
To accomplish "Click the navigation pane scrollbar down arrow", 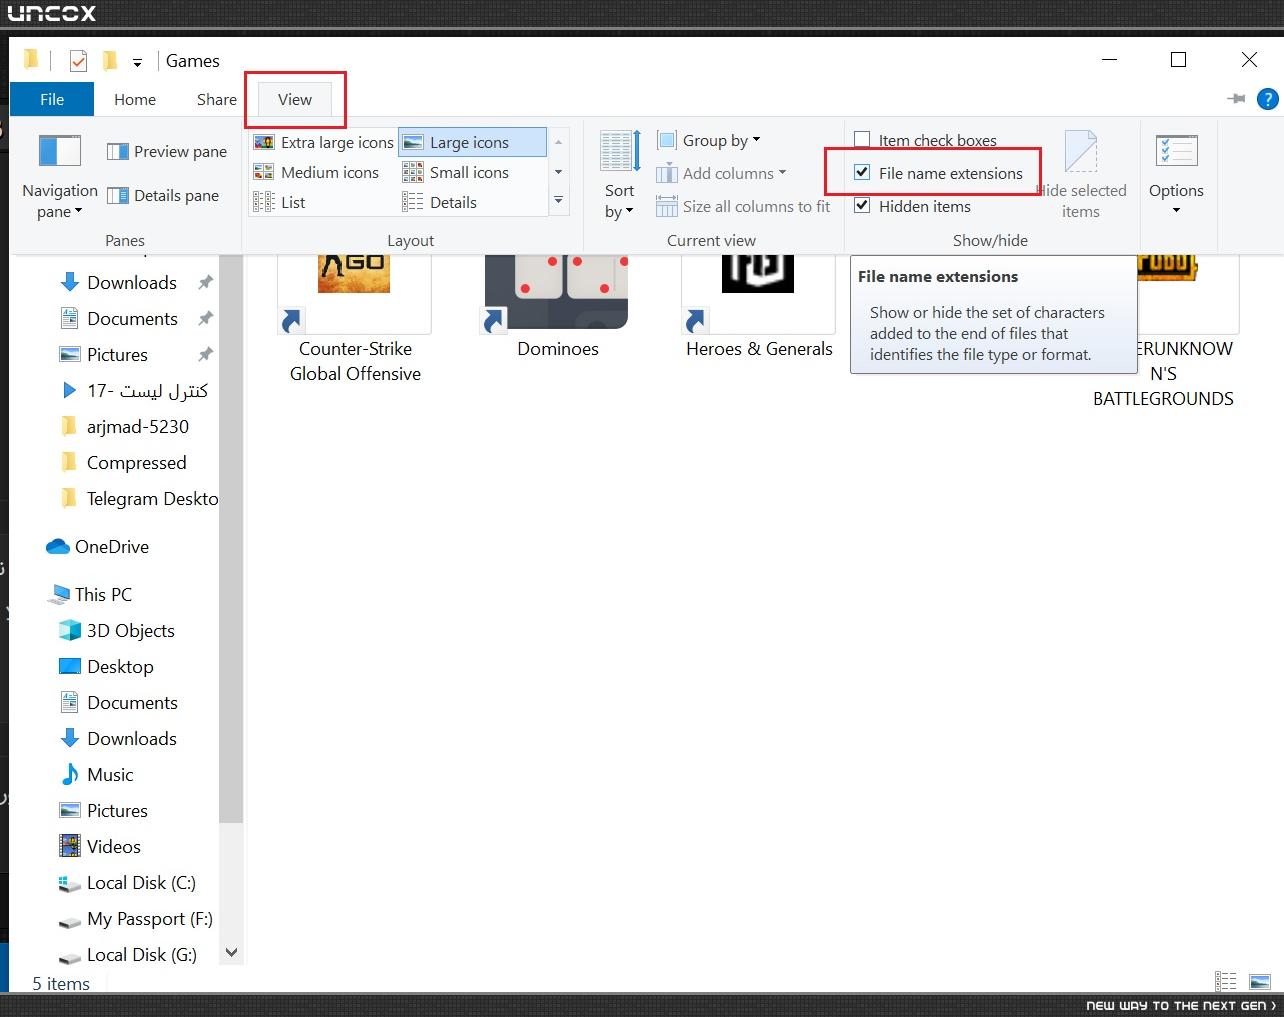I will [231, 952].
